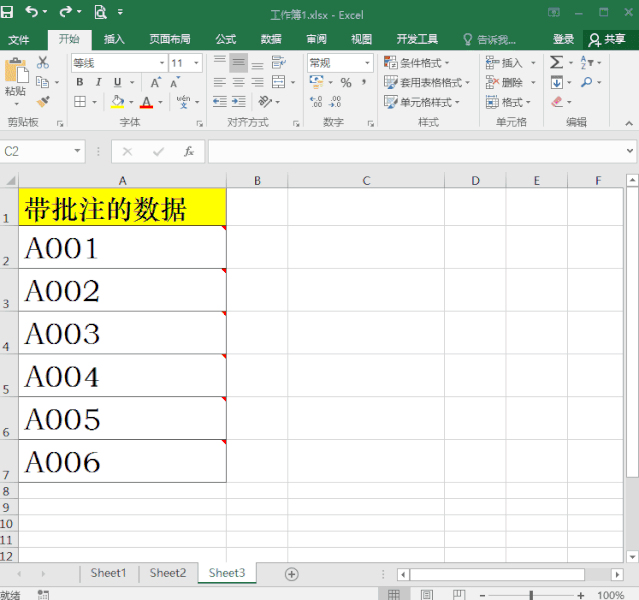Screen dimensions: 639x600
Task: Click the 共享 Share button
Action: coord(607,39)
